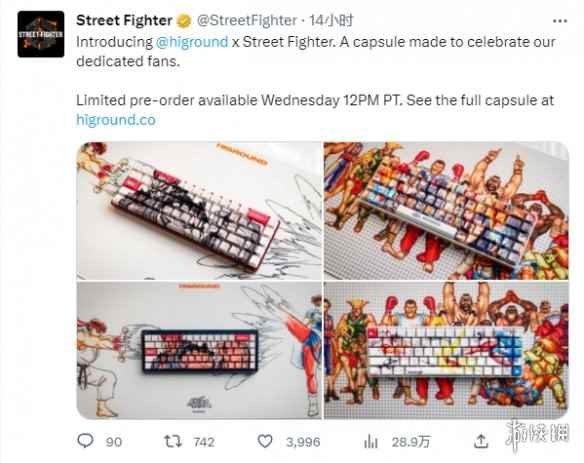Open the colorful character keyboard photo top right
Viewport: 584px width, 463px height.
(x=446, y=210)
